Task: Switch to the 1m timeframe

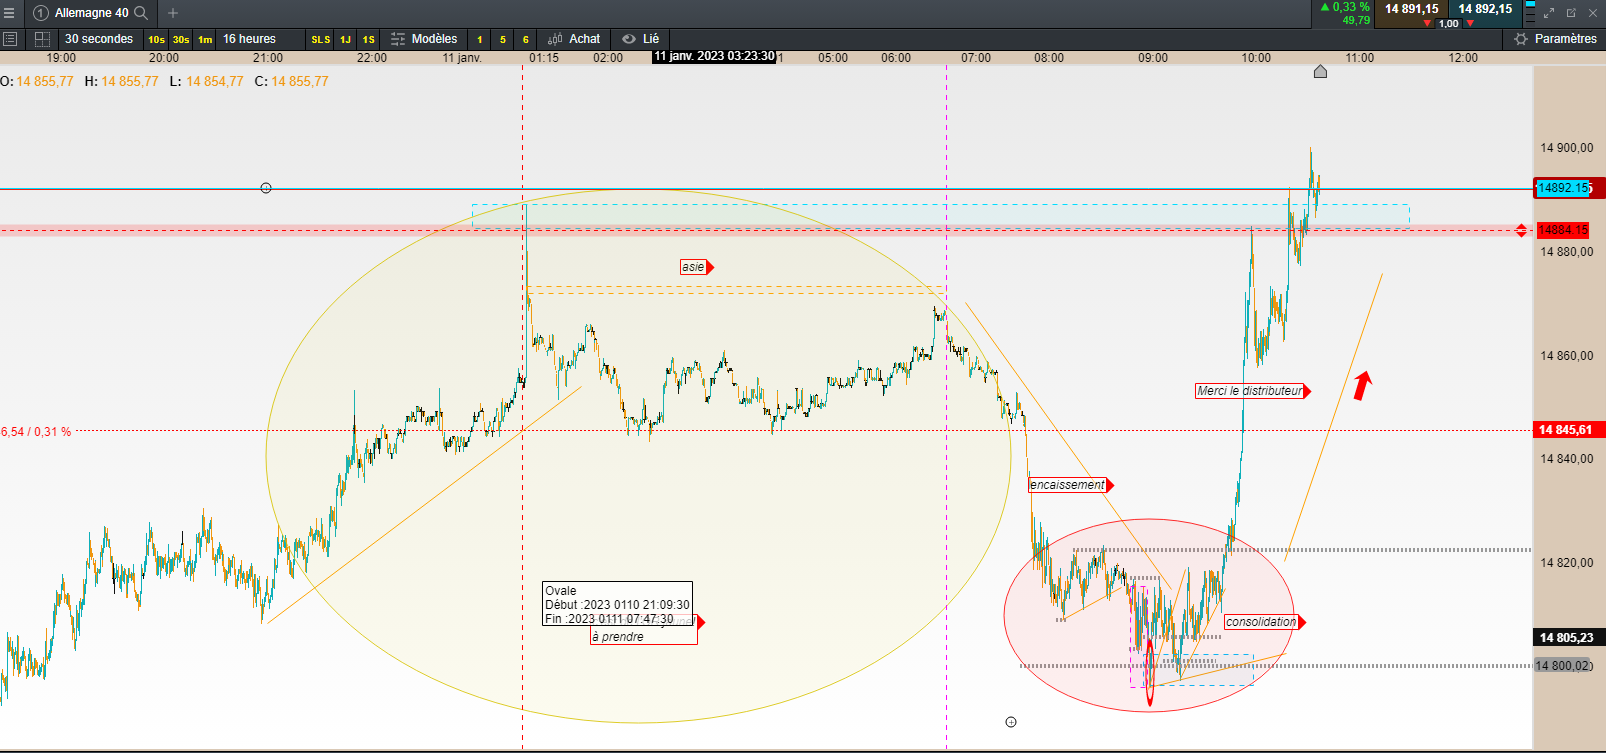Action: (205, 40)
